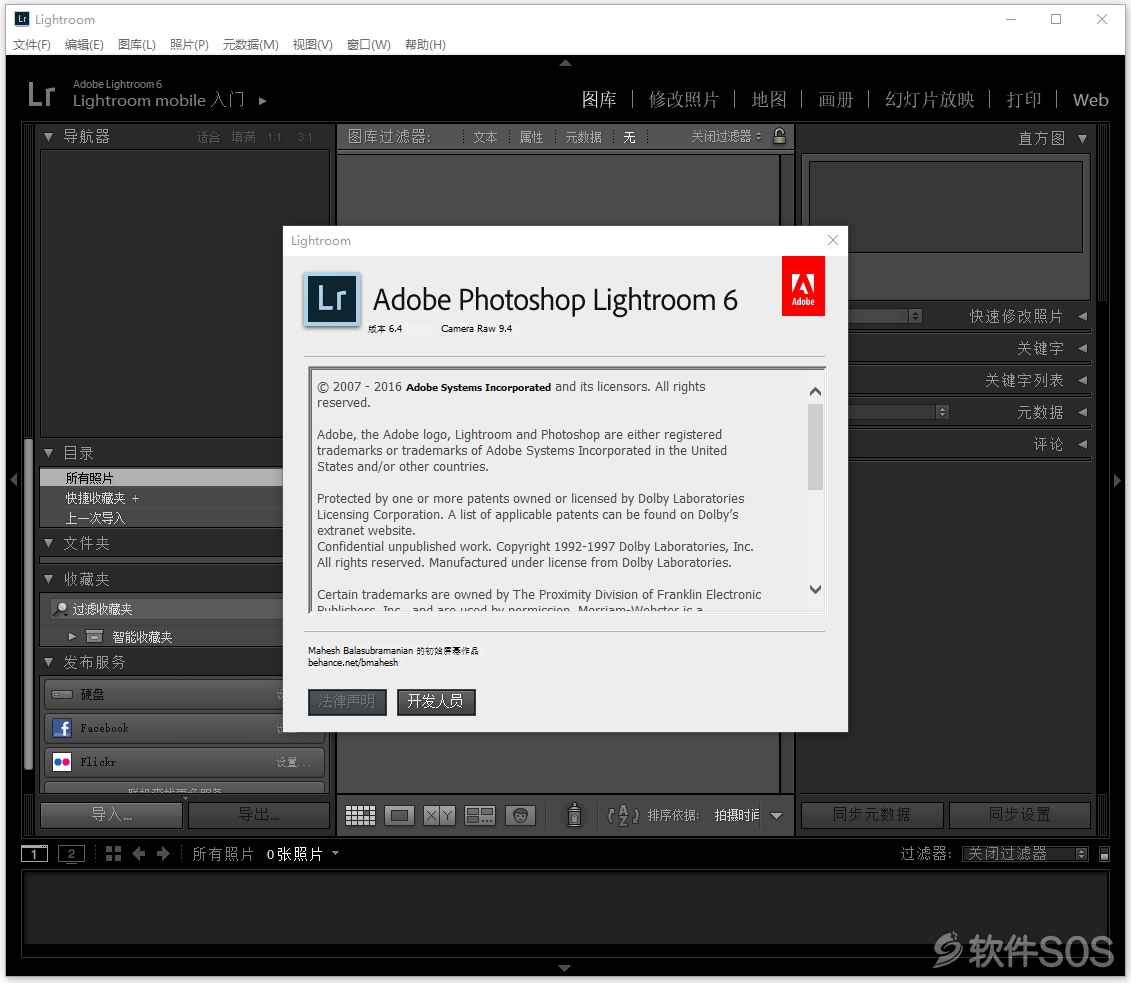Open Photo menu
The height and width of the screenshot is (983, 1131).
point(189,45)
